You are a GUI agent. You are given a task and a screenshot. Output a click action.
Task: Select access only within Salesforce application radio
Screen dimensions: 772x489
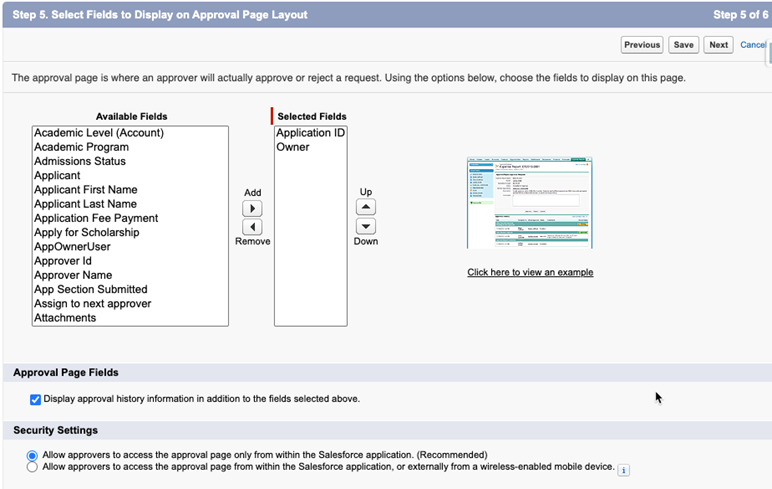33,455
